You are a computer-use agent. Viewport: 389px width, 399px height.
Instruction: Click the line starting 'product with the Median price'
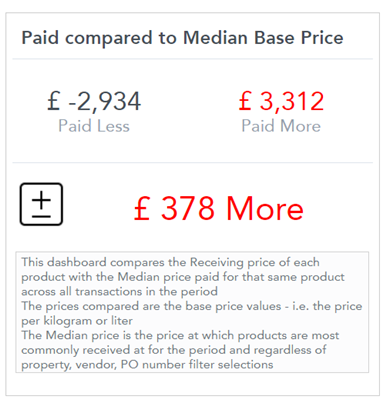point(183,277)
